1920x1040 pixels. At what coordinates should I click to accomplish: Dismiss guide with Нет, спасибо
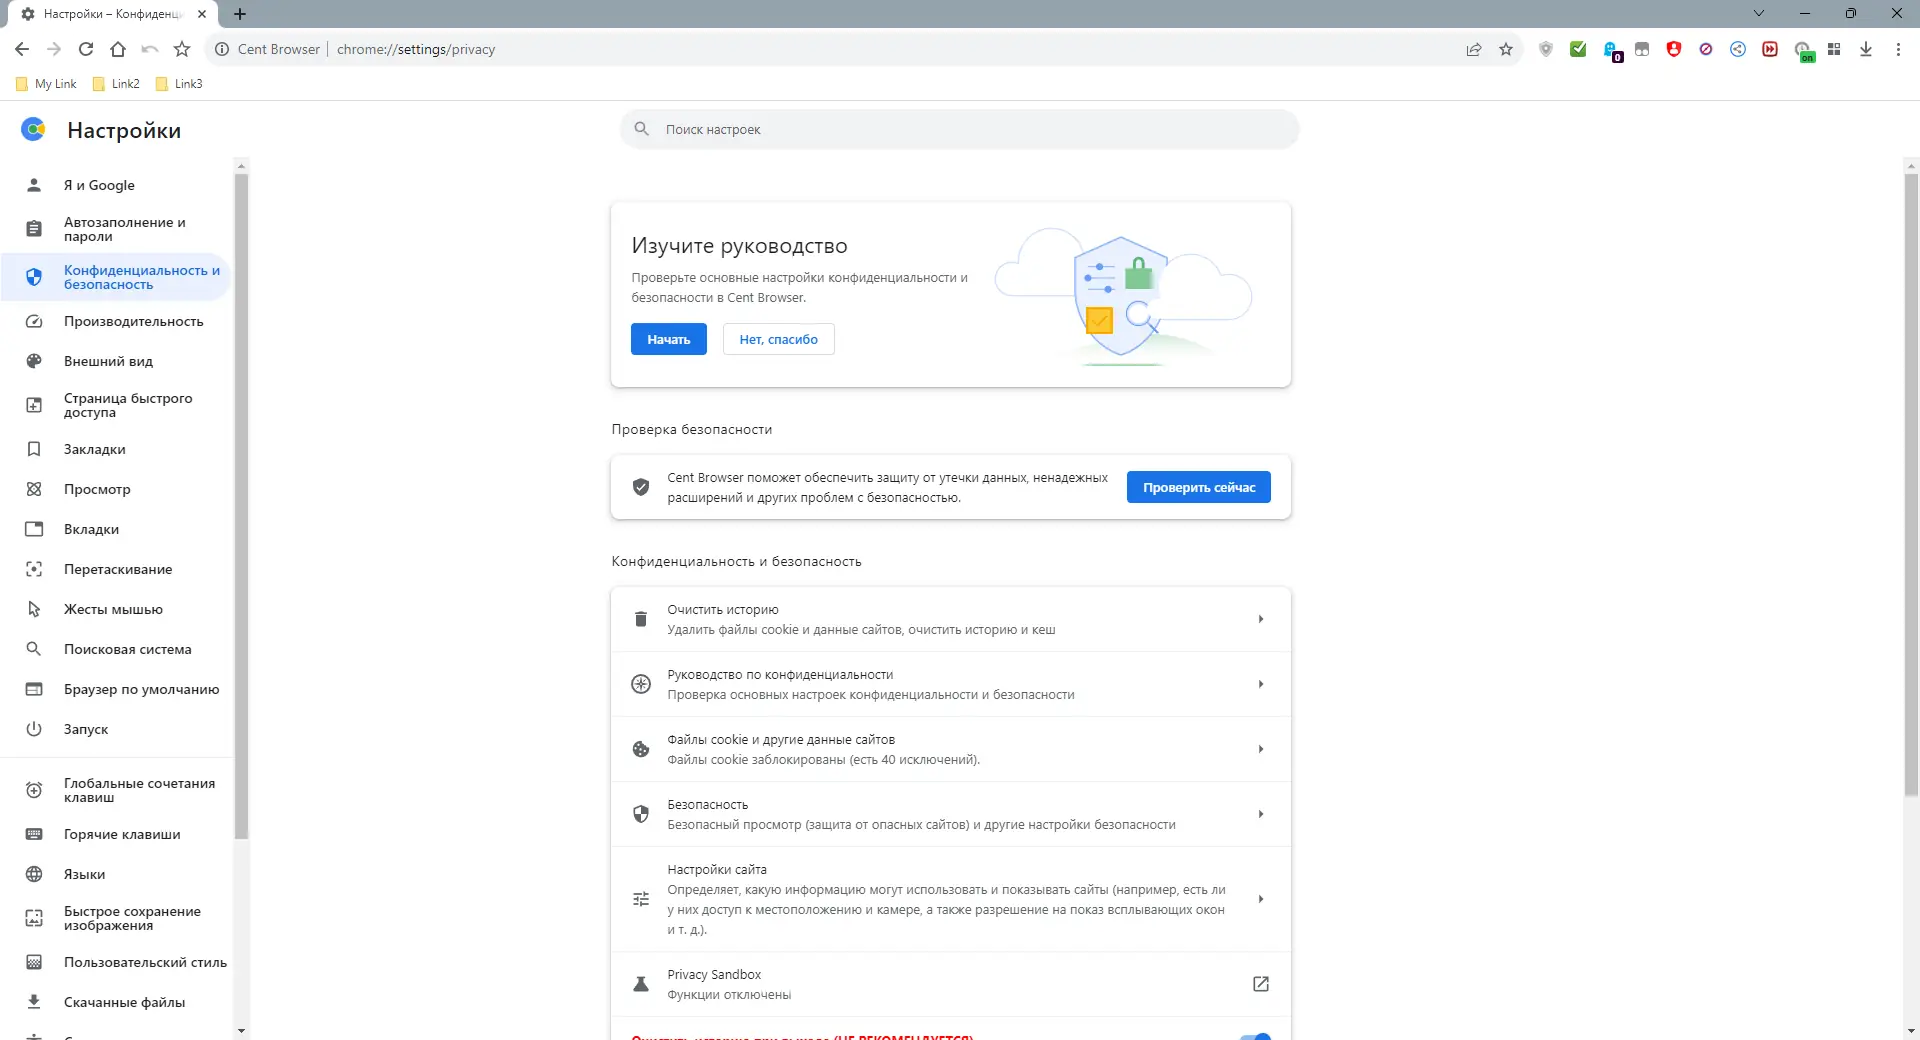pyautogui.click(x=778, y=339)
